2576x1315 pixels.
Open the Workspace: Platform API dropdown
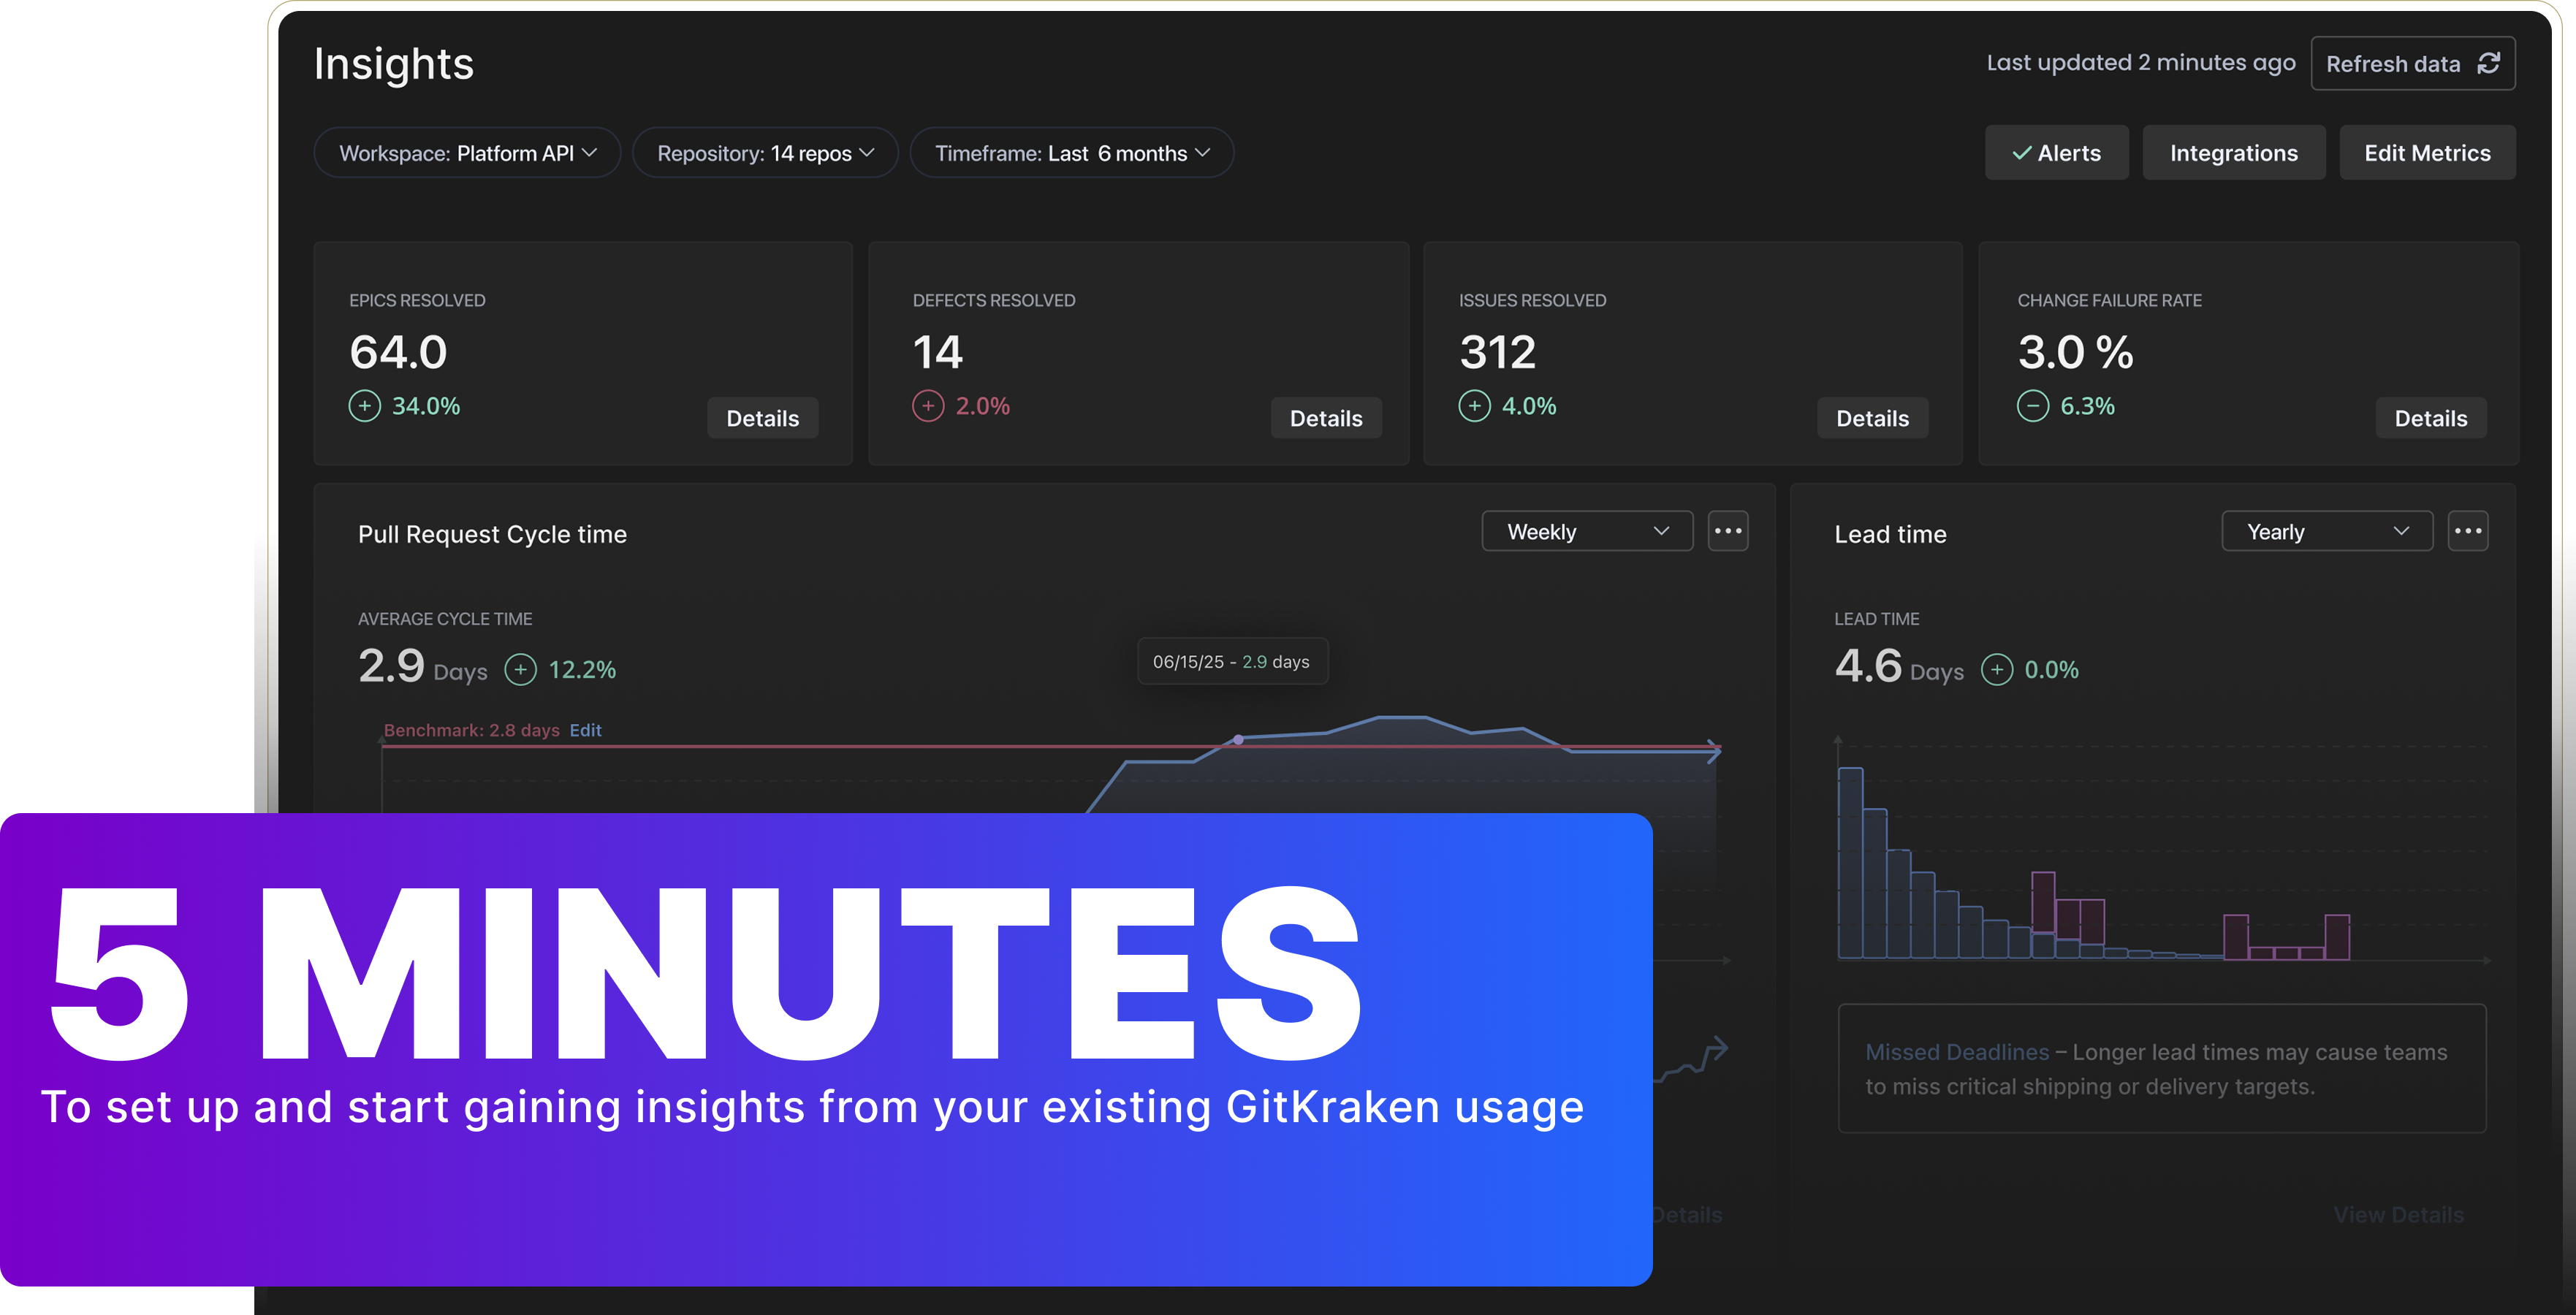click(x=467, y=153)
